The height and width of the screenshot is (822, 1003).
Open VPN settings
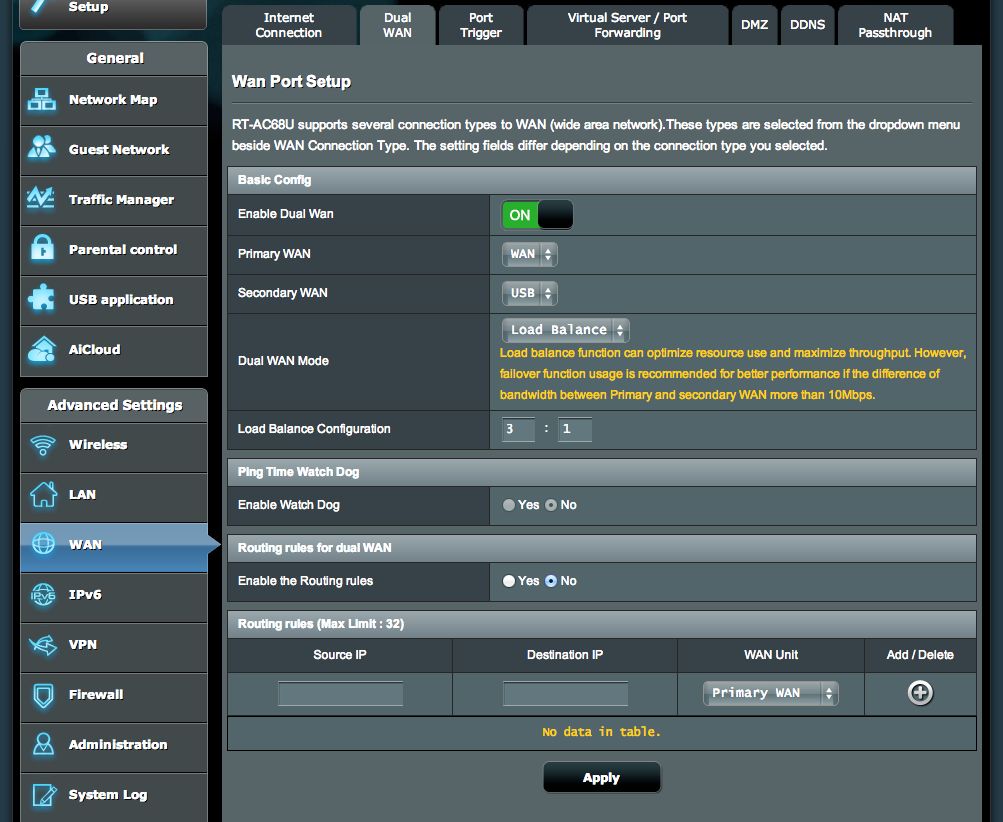tap(114, 647)
